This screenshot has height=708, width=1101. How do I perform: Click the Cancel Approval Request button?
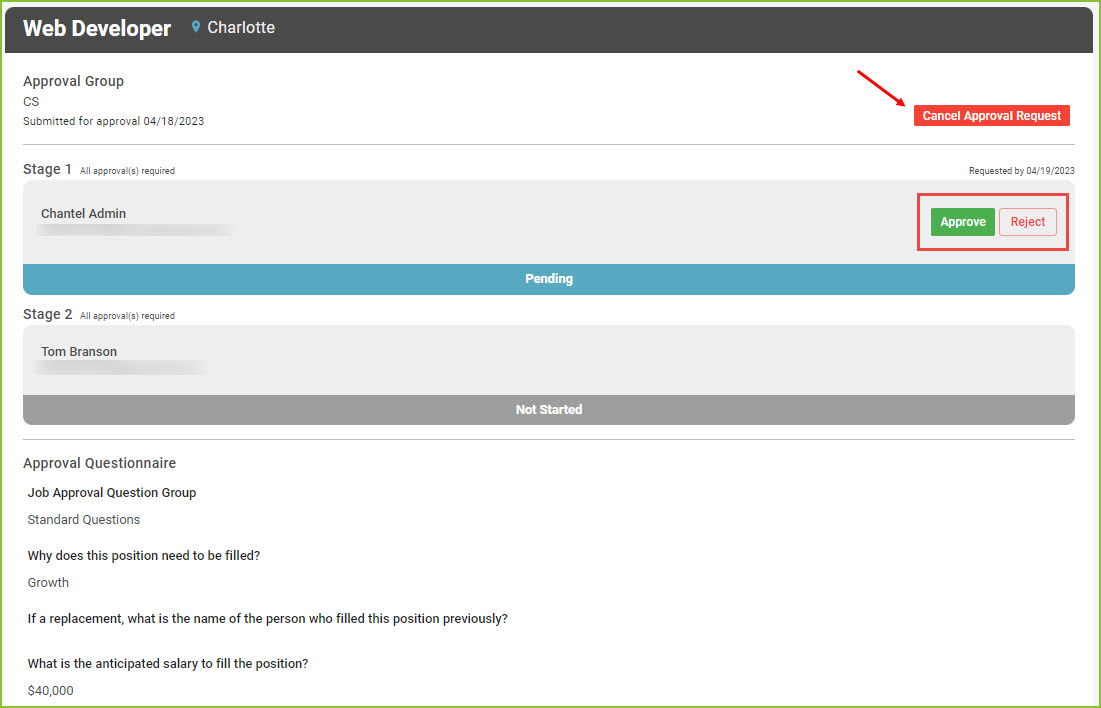point(991,116)
